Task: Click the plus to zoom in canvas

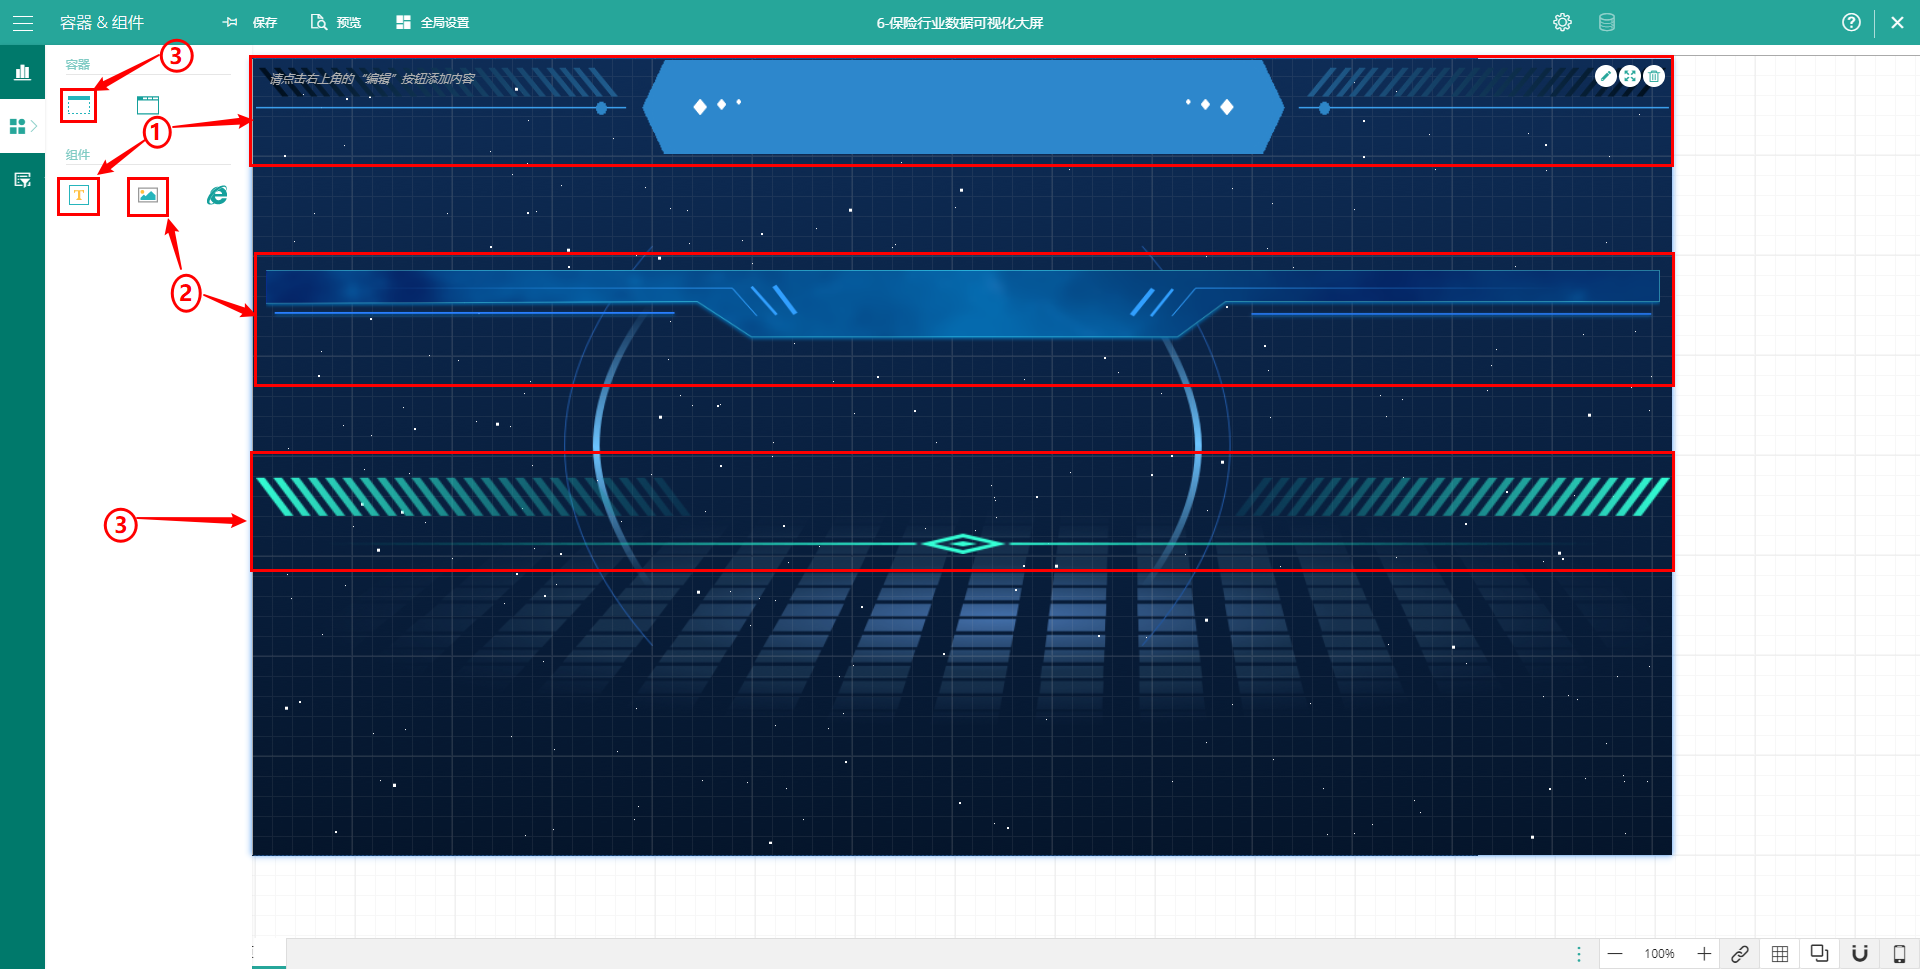Action: coord(1704,954)
